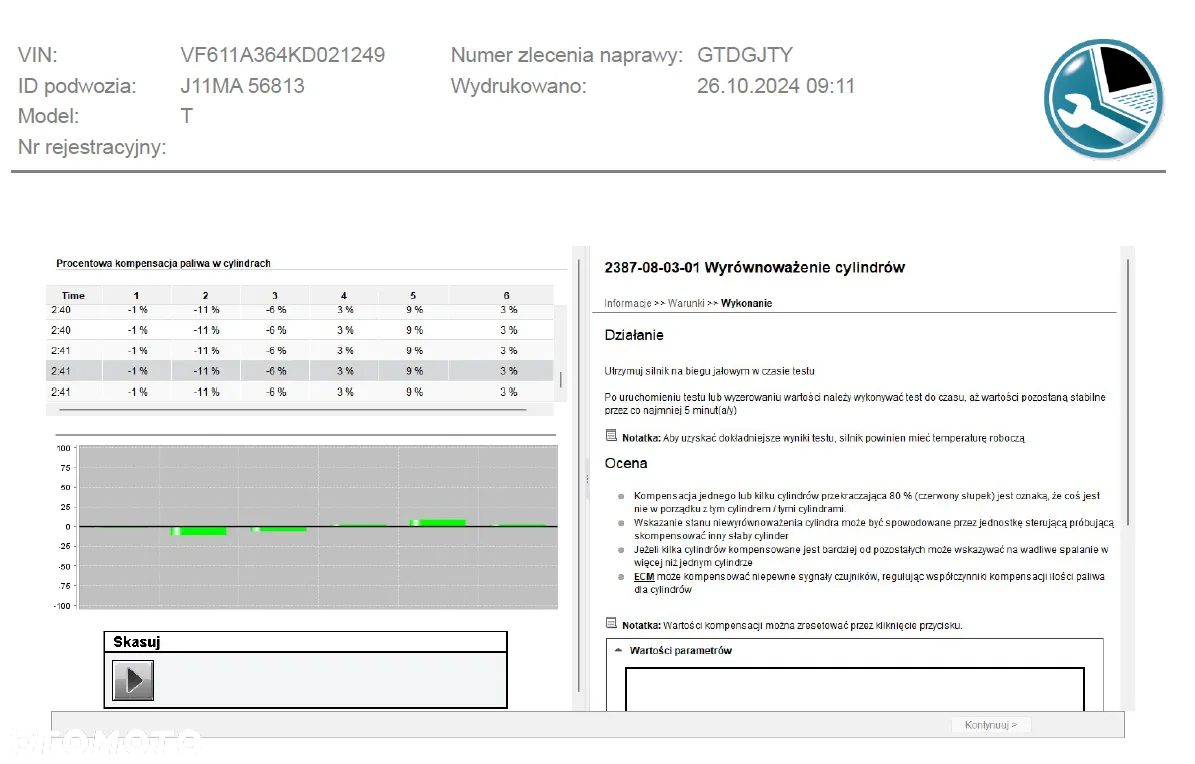This screenshot has height=764, width=1195.
Task: Collapse the Wartości parametrów section
Action: [x=618, y=650]
